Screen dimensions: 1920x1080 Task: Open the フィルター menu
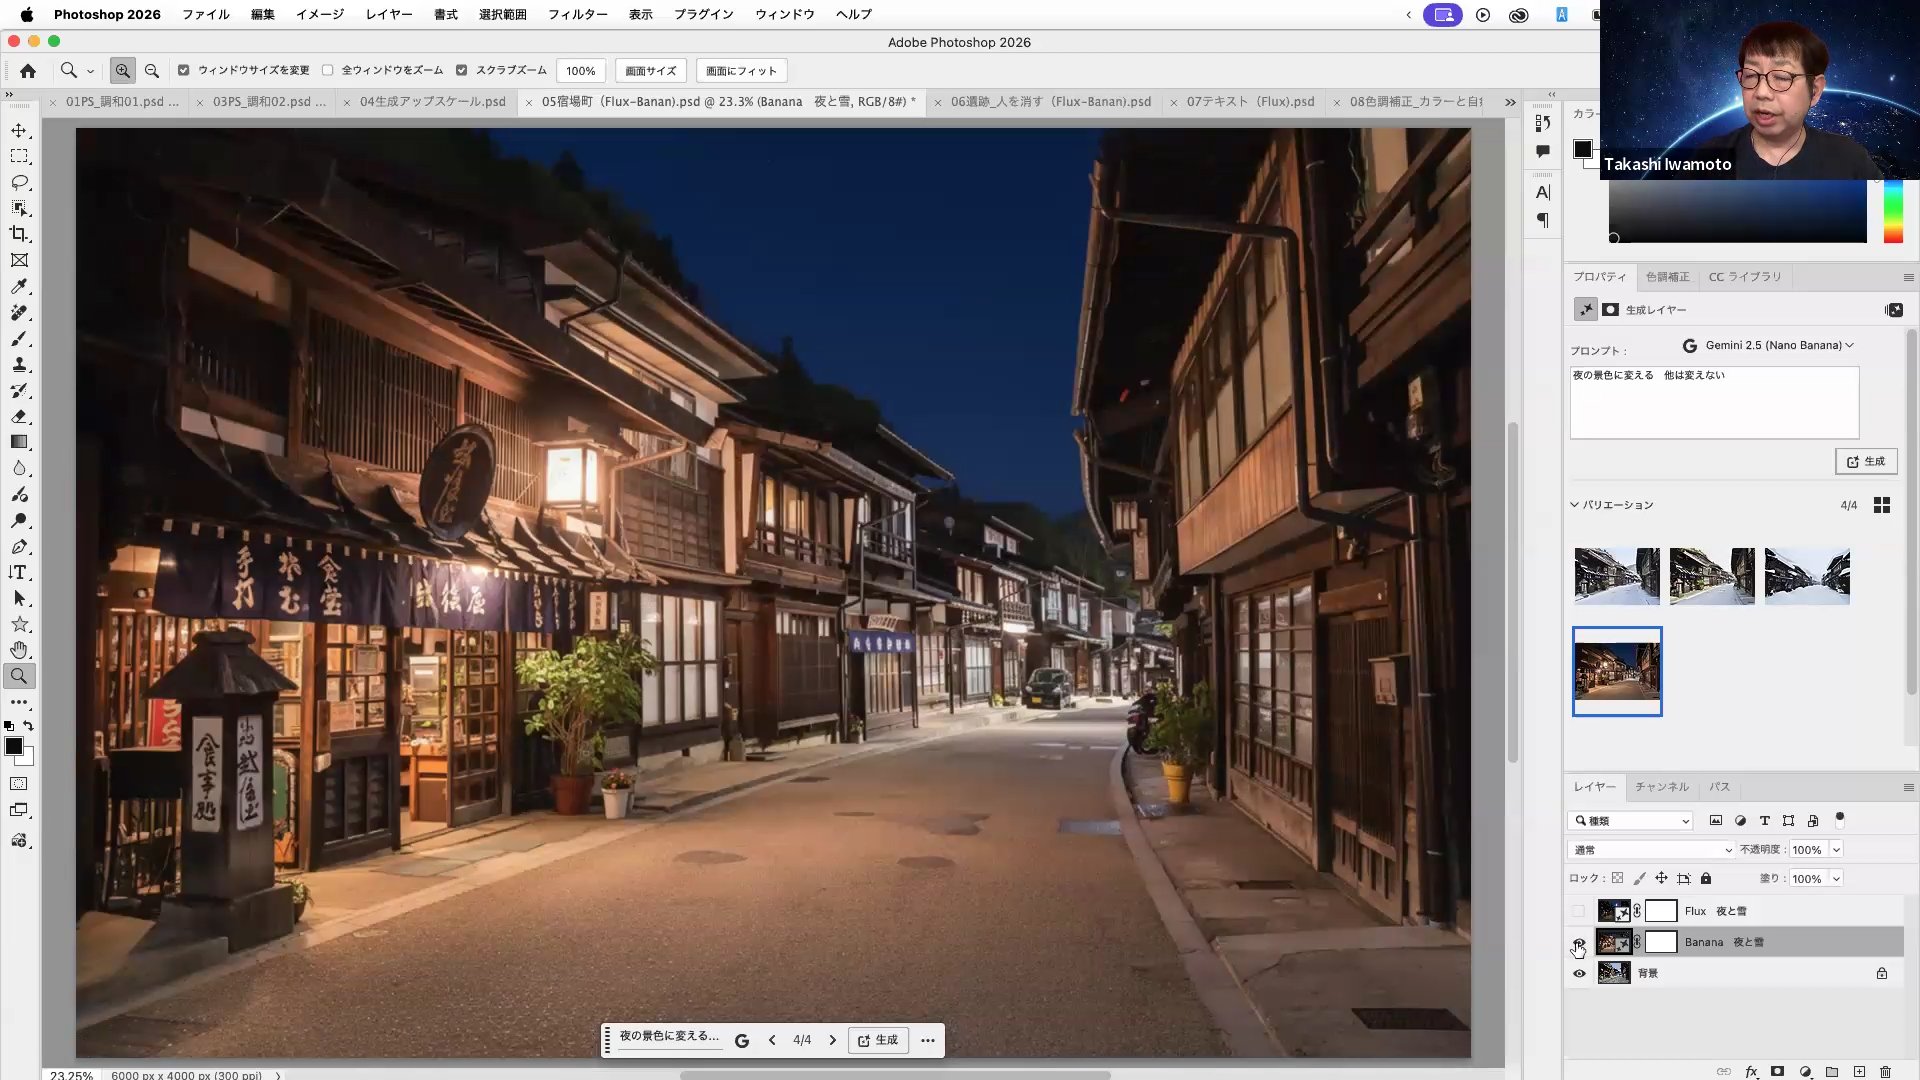pos(577,14)
